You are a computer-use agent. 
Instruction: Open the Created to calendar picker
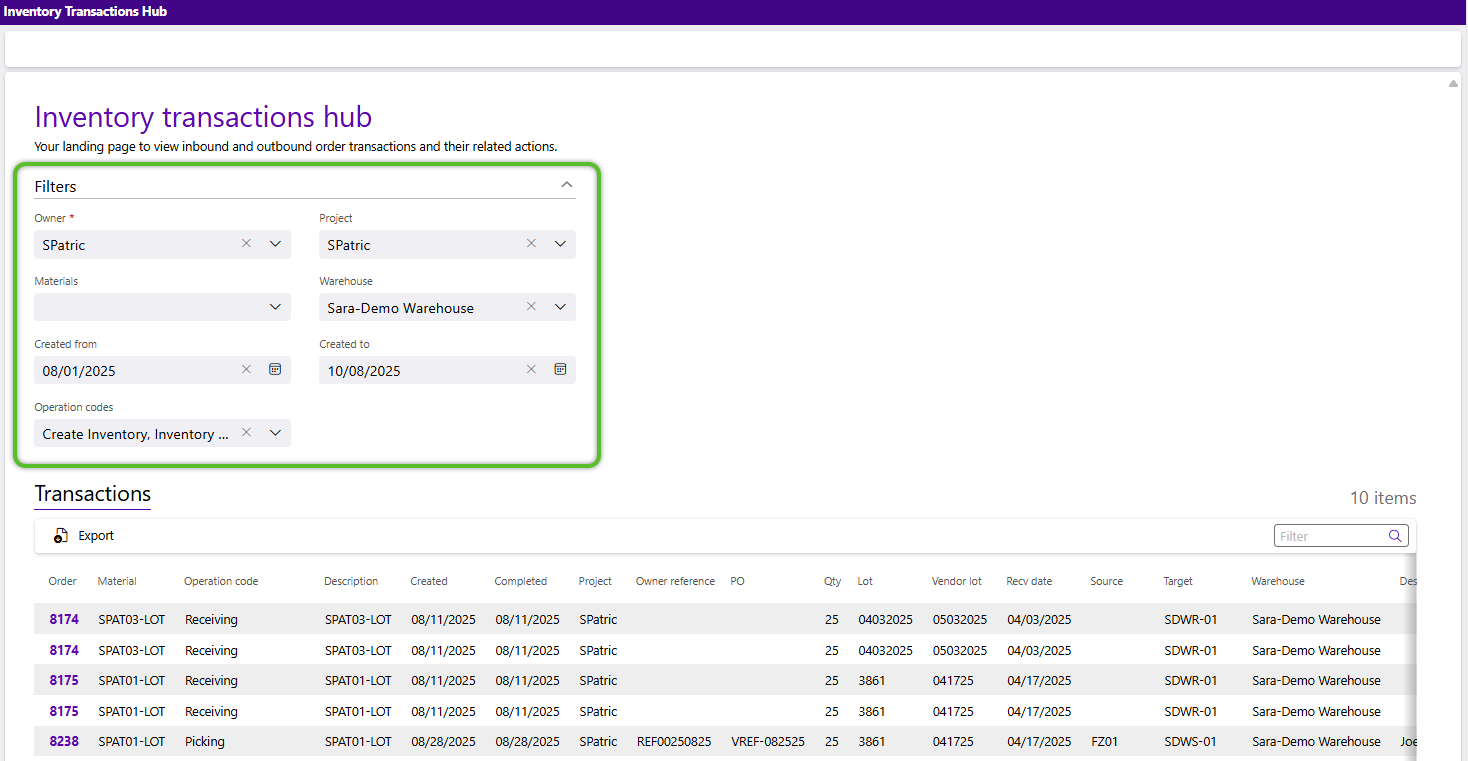tap(560, 370)
